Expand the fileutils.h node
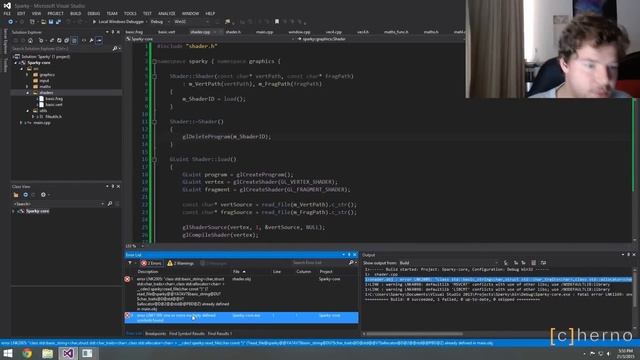This screenshot has width=640, height=360. pos(33,117)
